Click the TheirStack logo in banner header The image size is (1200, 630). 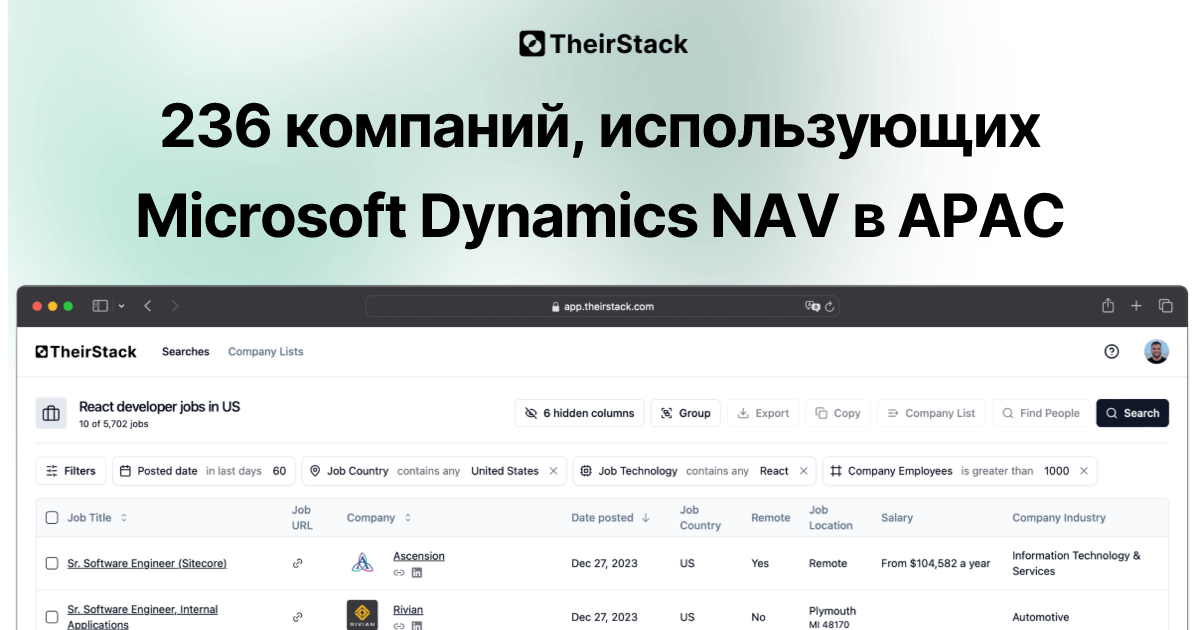603,44
